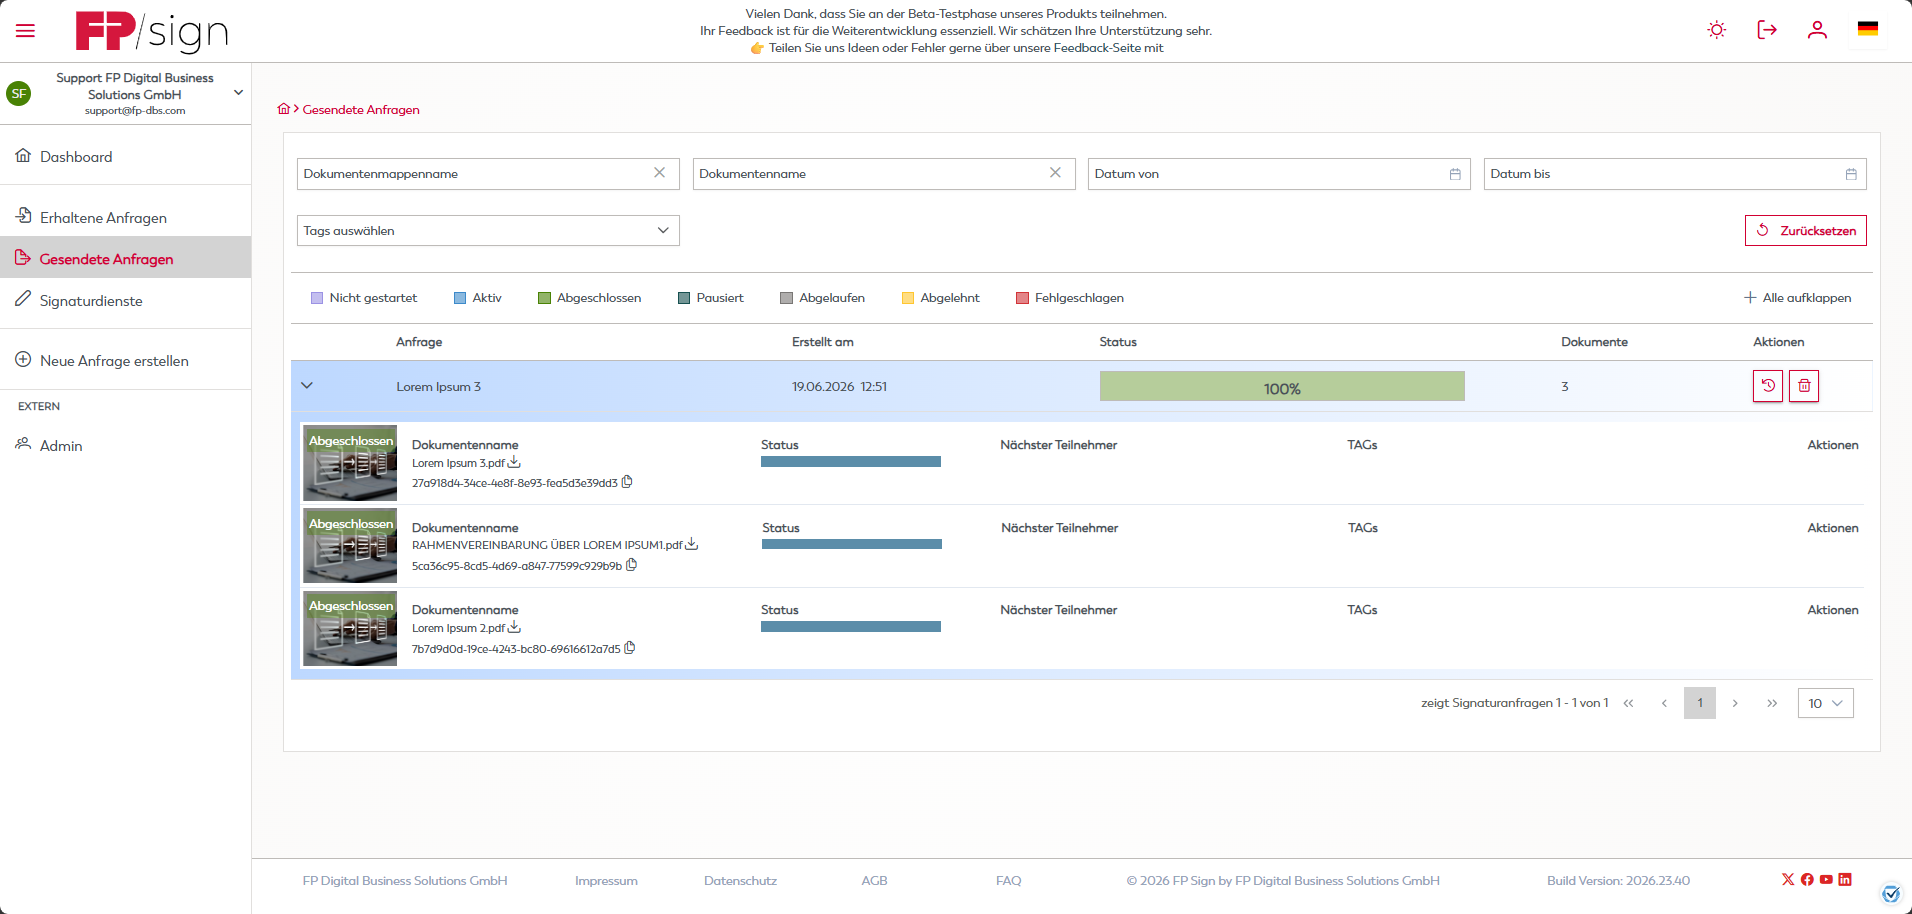Click the logout icon in header
The height and width of the screenshot is (914, 1912).
[x=1767, y=30]
